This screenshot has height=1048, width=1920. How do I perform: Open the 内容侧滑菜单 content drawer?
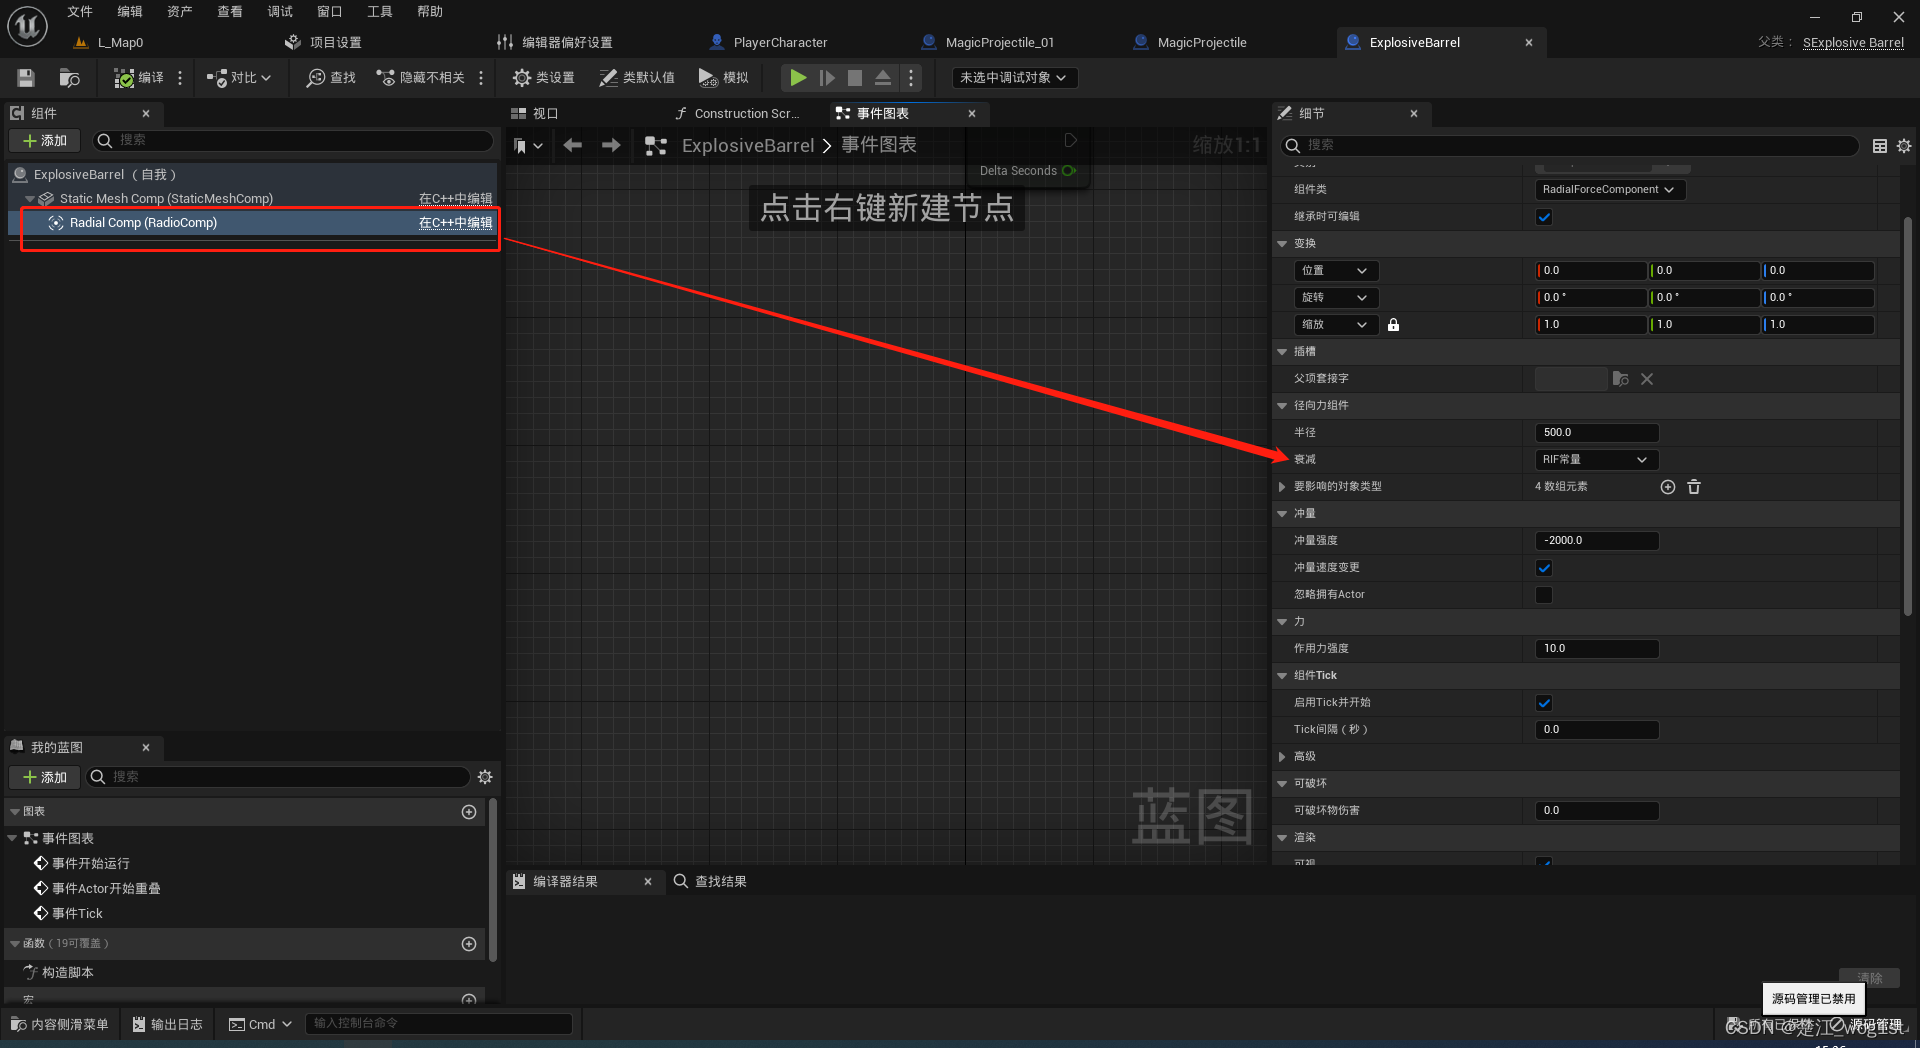click(60, 1024)
